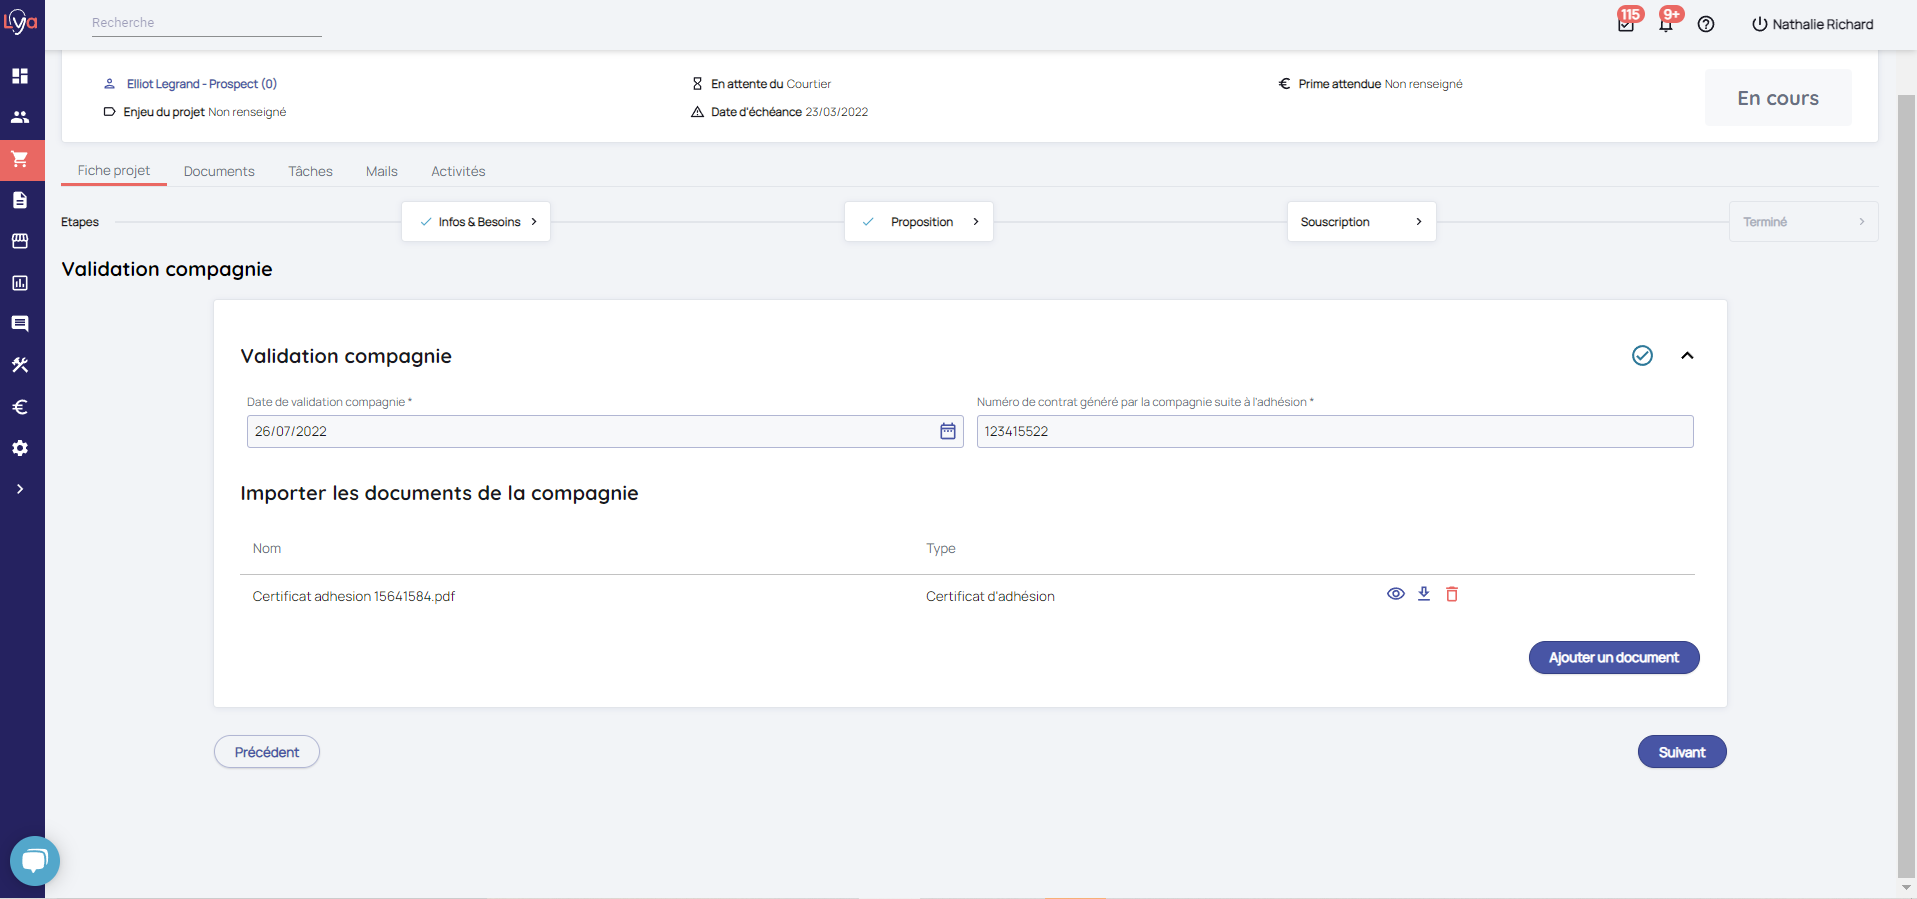This screenshot has width=1917, height=899.
Task: Open the dashboard icon in sidebar
Action: coord(20,76)
